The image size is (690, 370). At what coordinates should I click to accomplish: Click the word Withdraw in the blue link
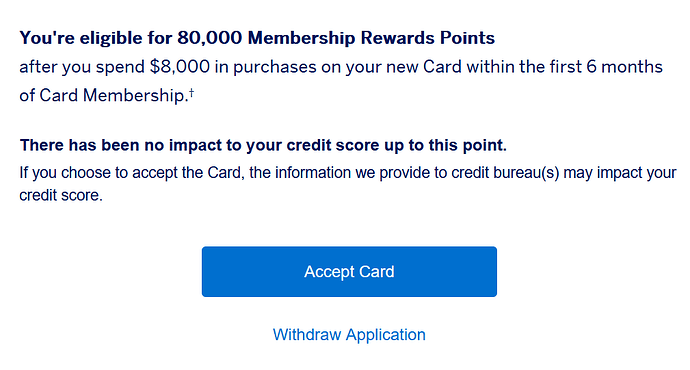coord(307,334)
